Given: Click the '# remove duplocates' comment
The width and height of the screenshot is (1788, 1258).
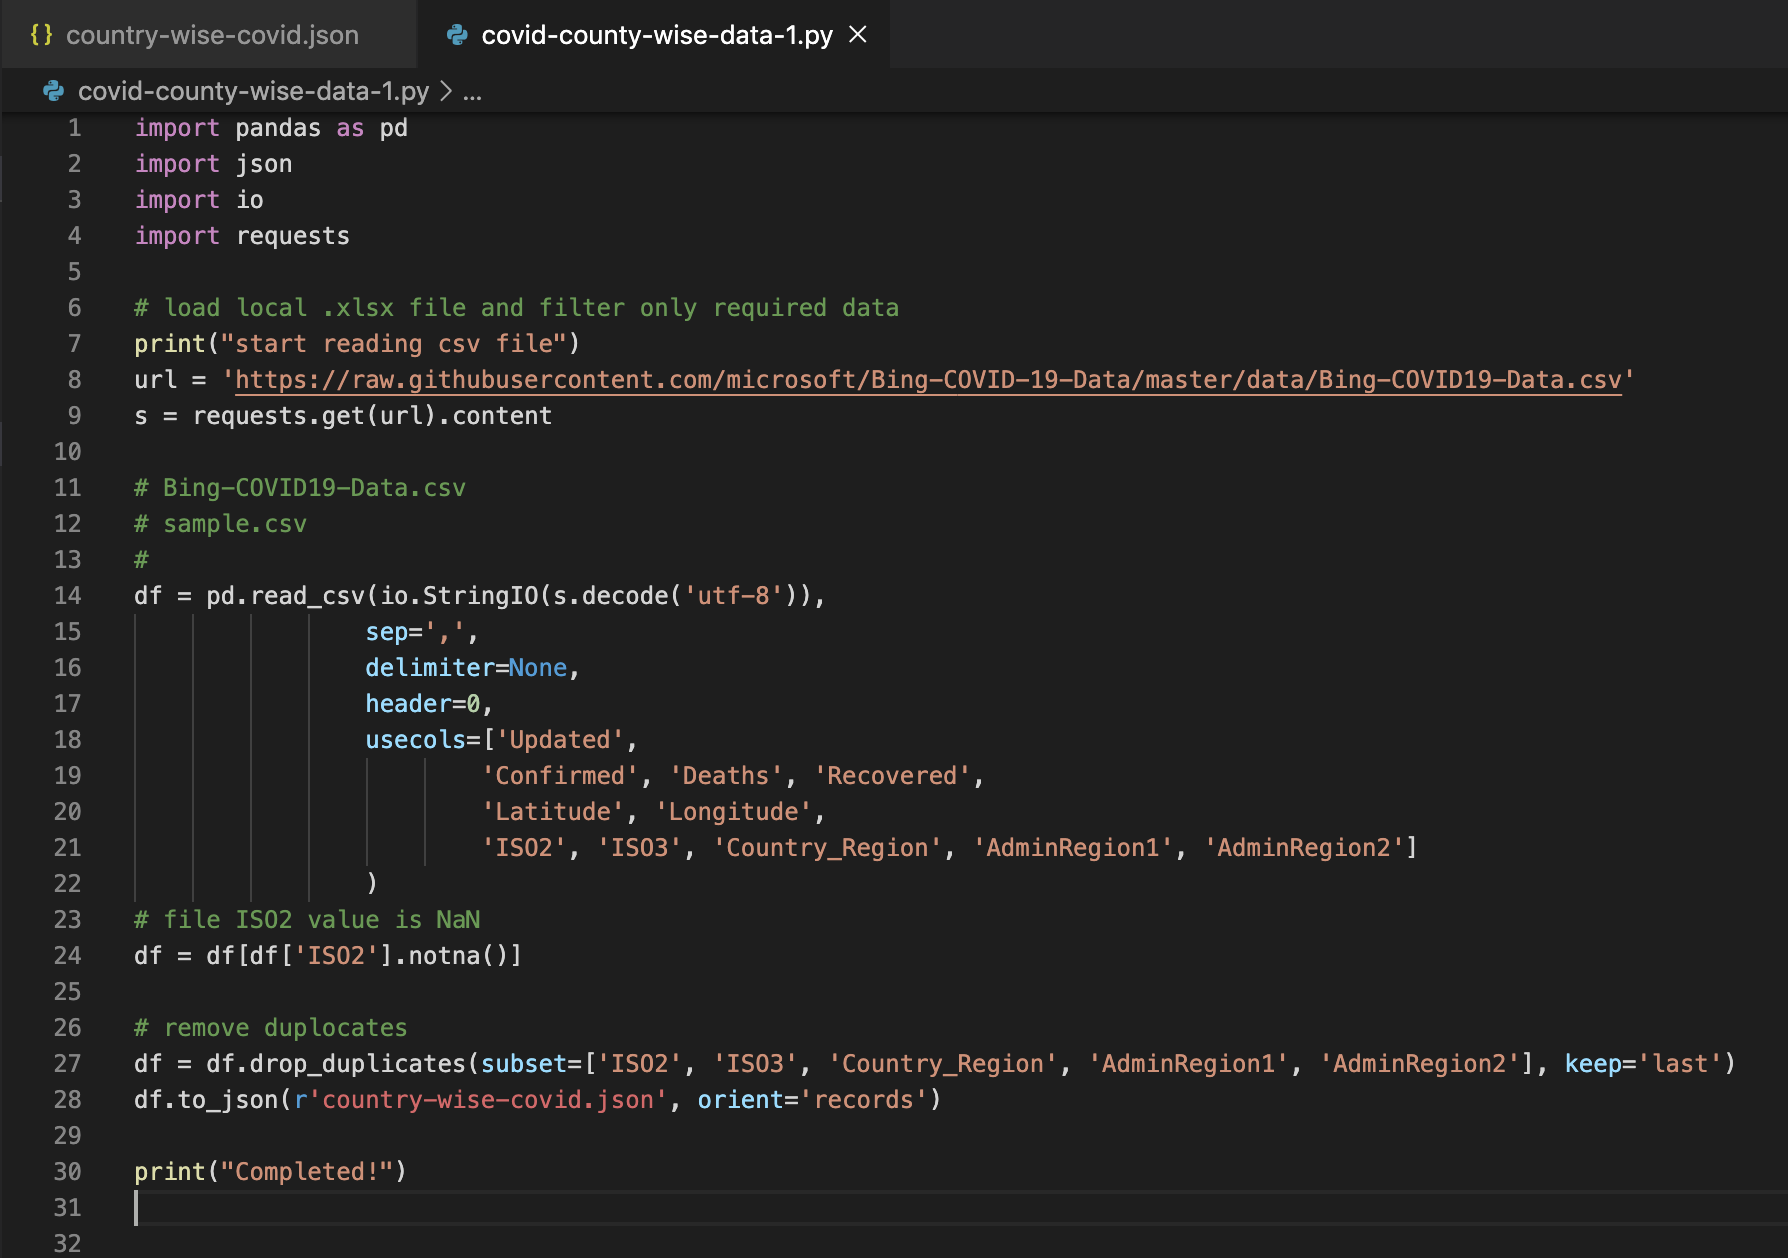Looking at the screenshot, I should click(x=271, y=1028).
